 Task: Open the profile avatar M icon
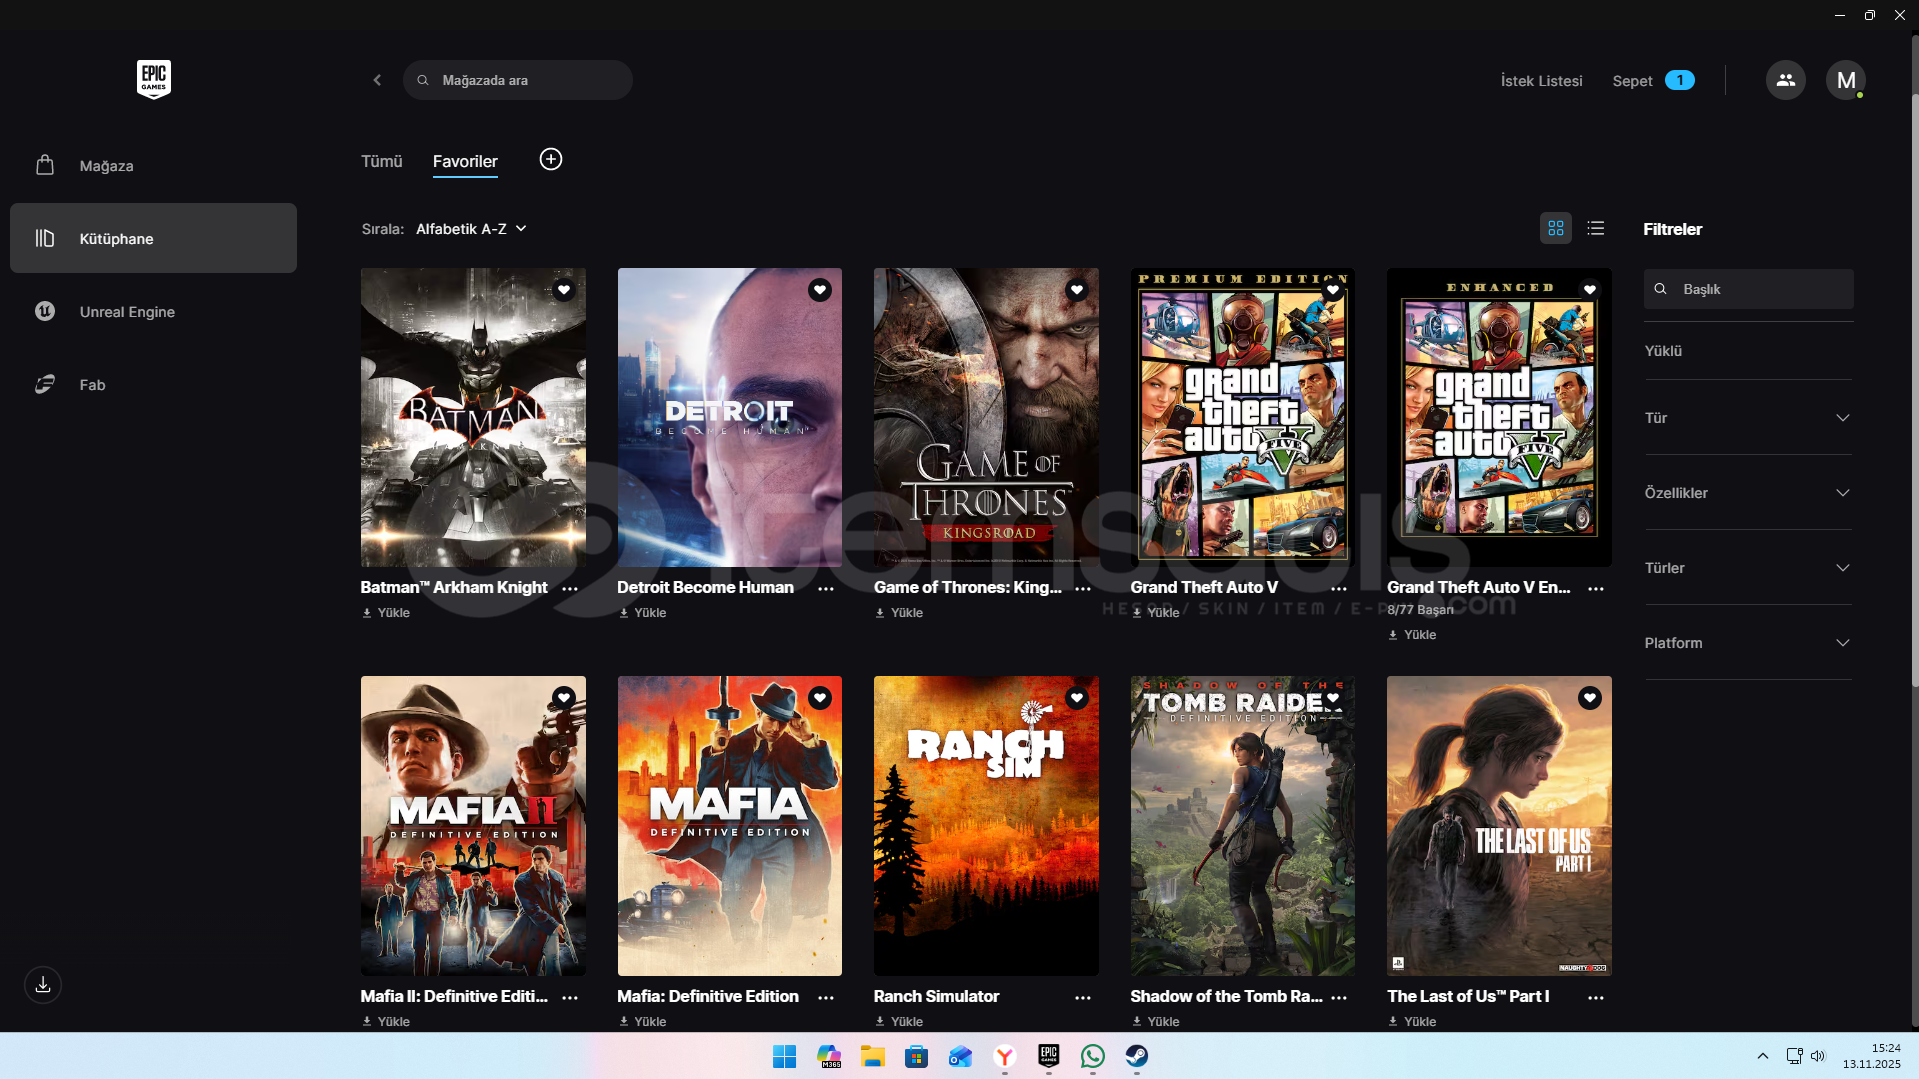tap(1845, 80)
